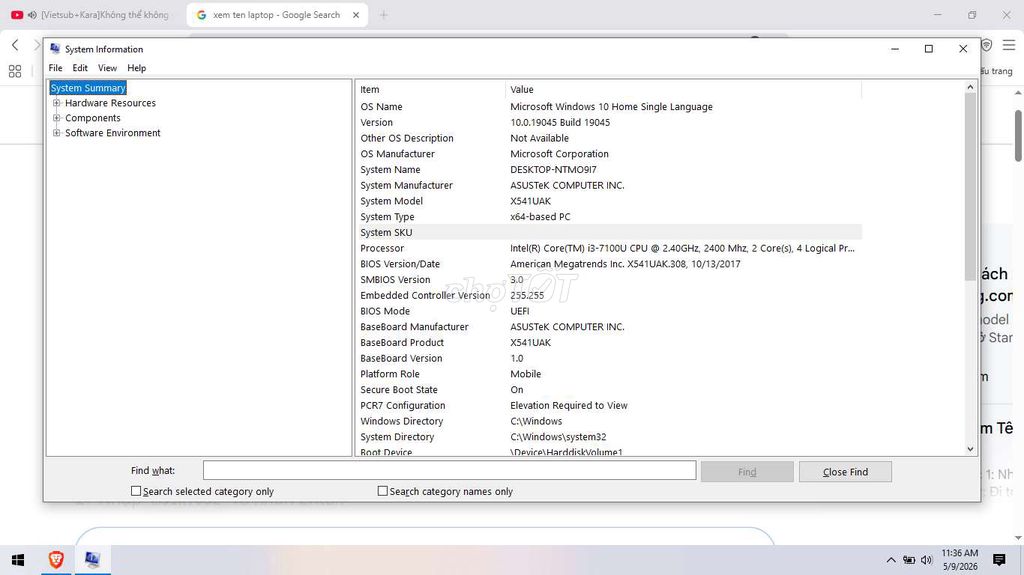Select the Hardware Resources category
This screenshot has height=575, width=1024.
pyautogui.click(x=110, y=103)
